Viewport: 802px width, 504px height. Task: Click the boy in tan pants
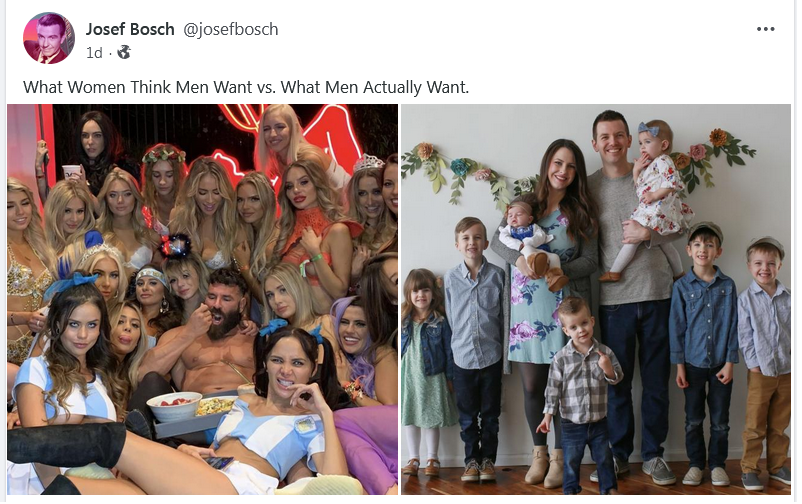click(x=764, y=361)
